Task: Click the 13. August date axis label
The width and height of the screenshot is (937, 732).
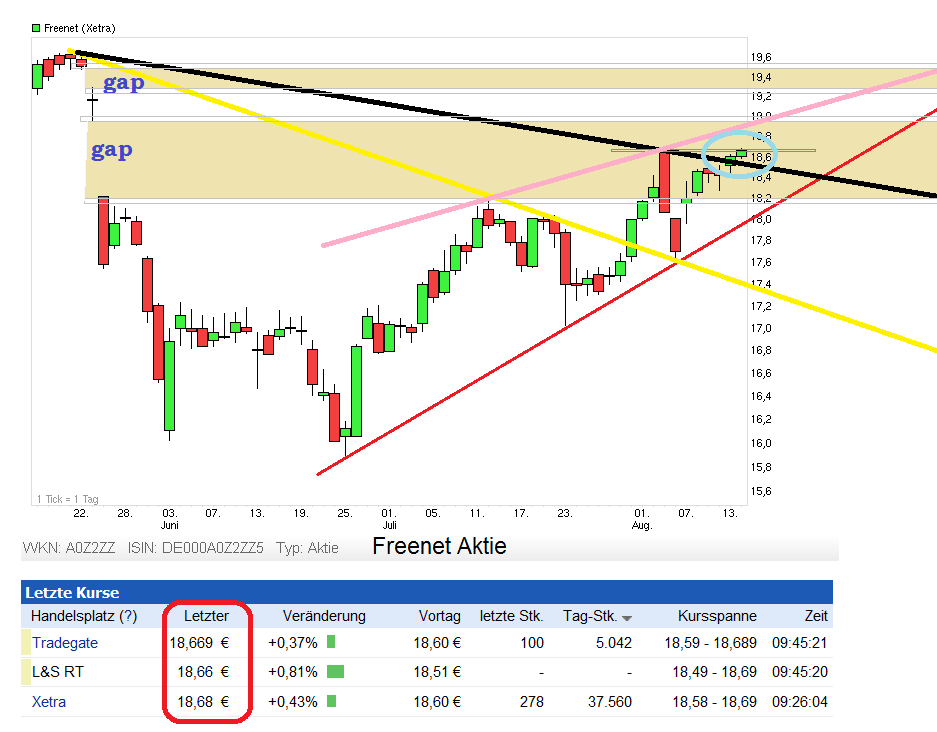Action: click(x=730, y=513)
